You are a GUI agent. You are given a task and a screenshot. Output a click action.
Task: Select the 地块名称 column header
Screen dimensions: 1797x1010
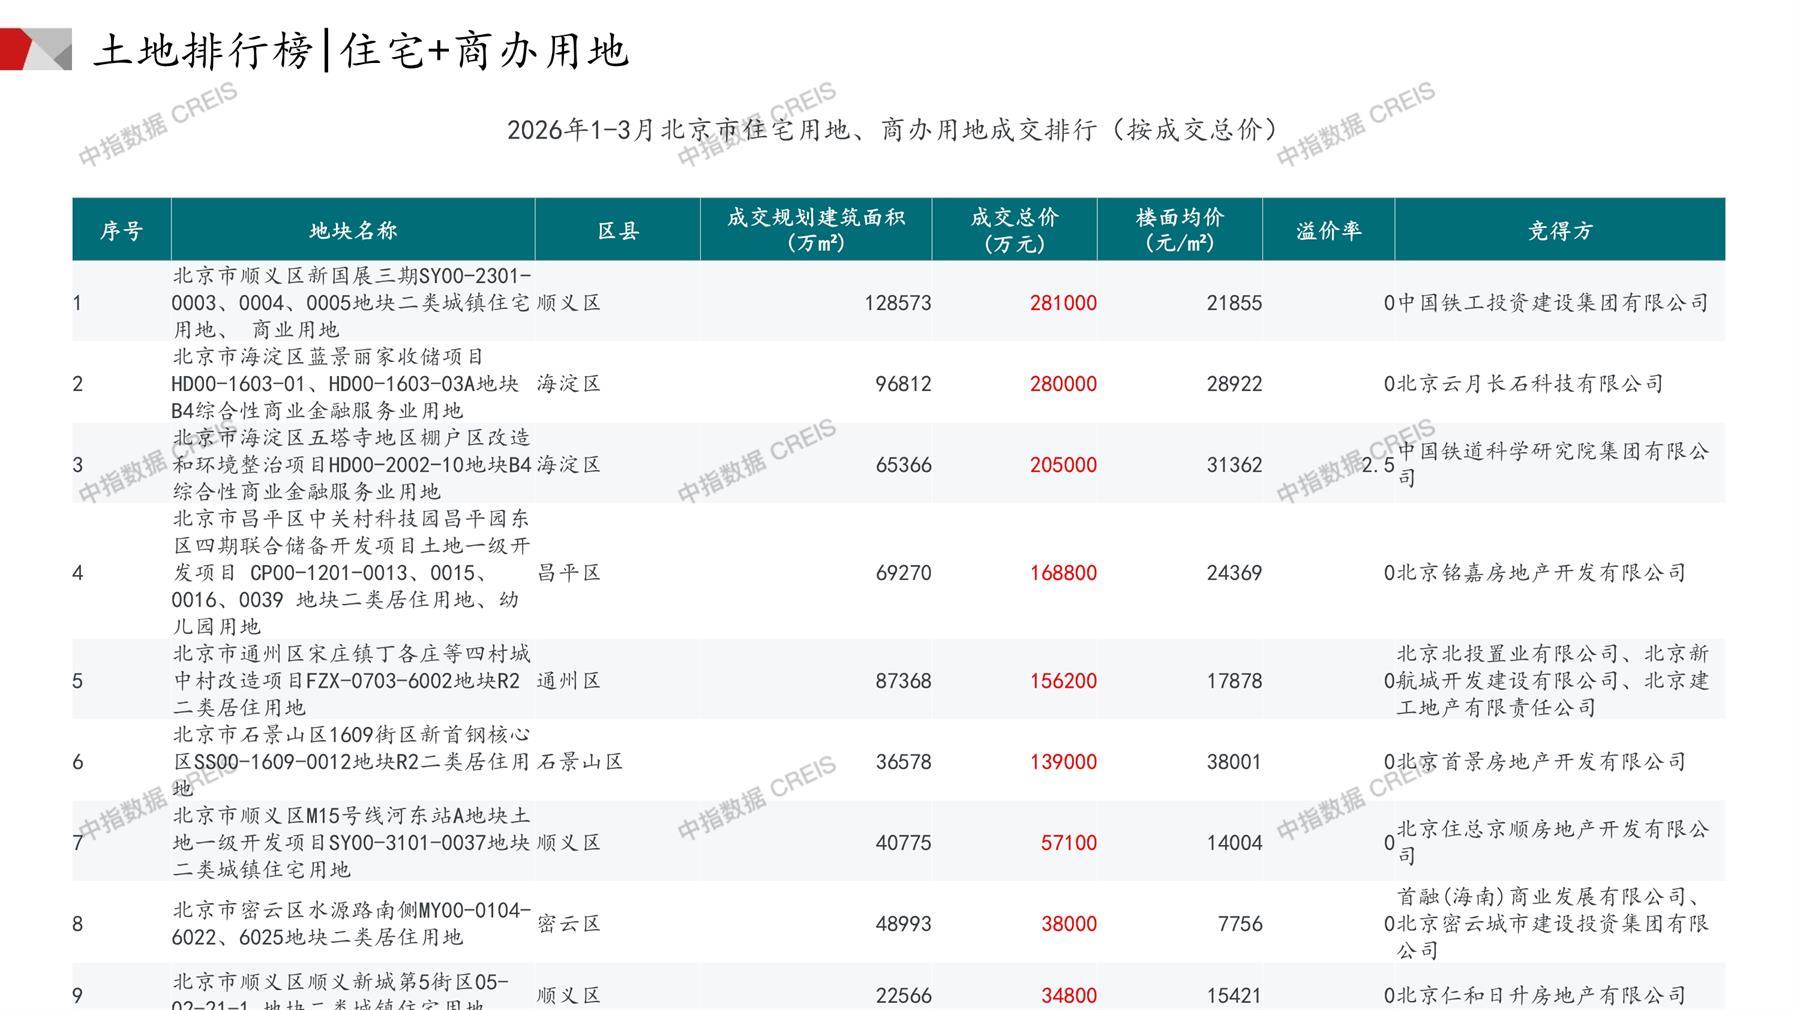pos(353,231)
